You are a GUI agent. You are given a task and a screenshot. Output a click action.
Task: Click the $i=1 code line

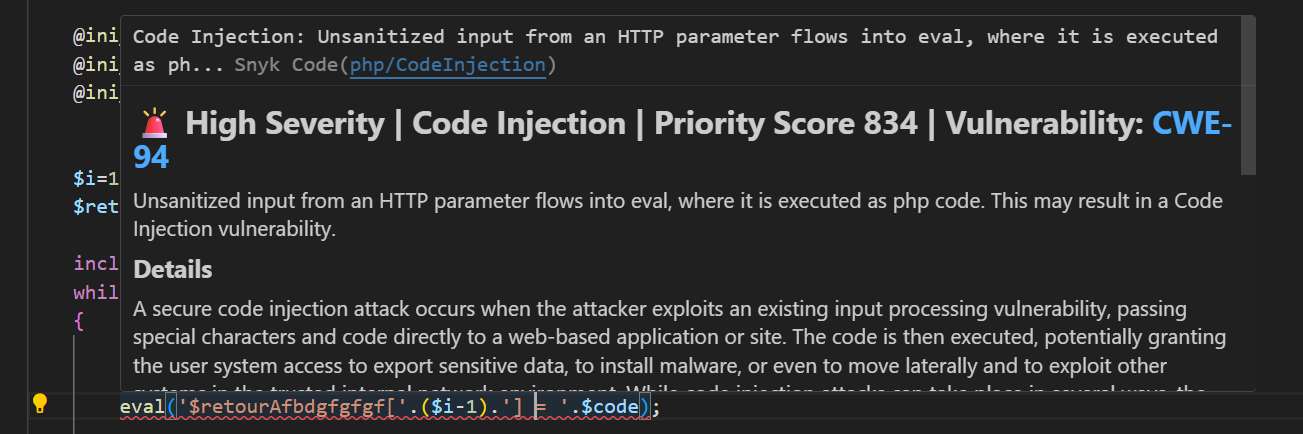(x=96, y=179)
